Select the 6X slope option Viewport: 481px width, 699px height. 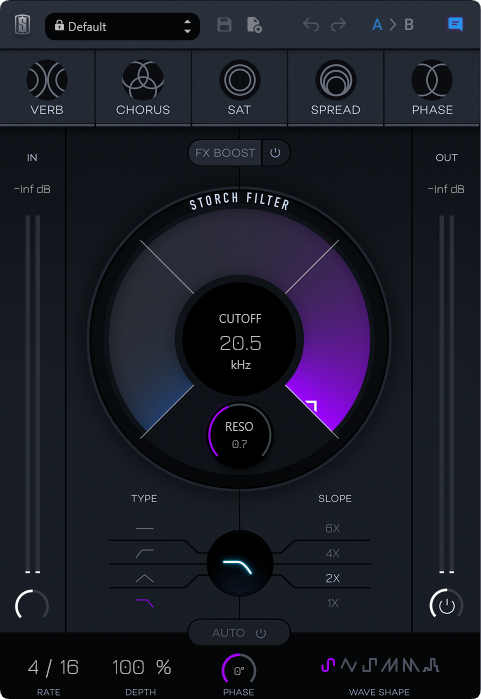click(x=333, y=528)
